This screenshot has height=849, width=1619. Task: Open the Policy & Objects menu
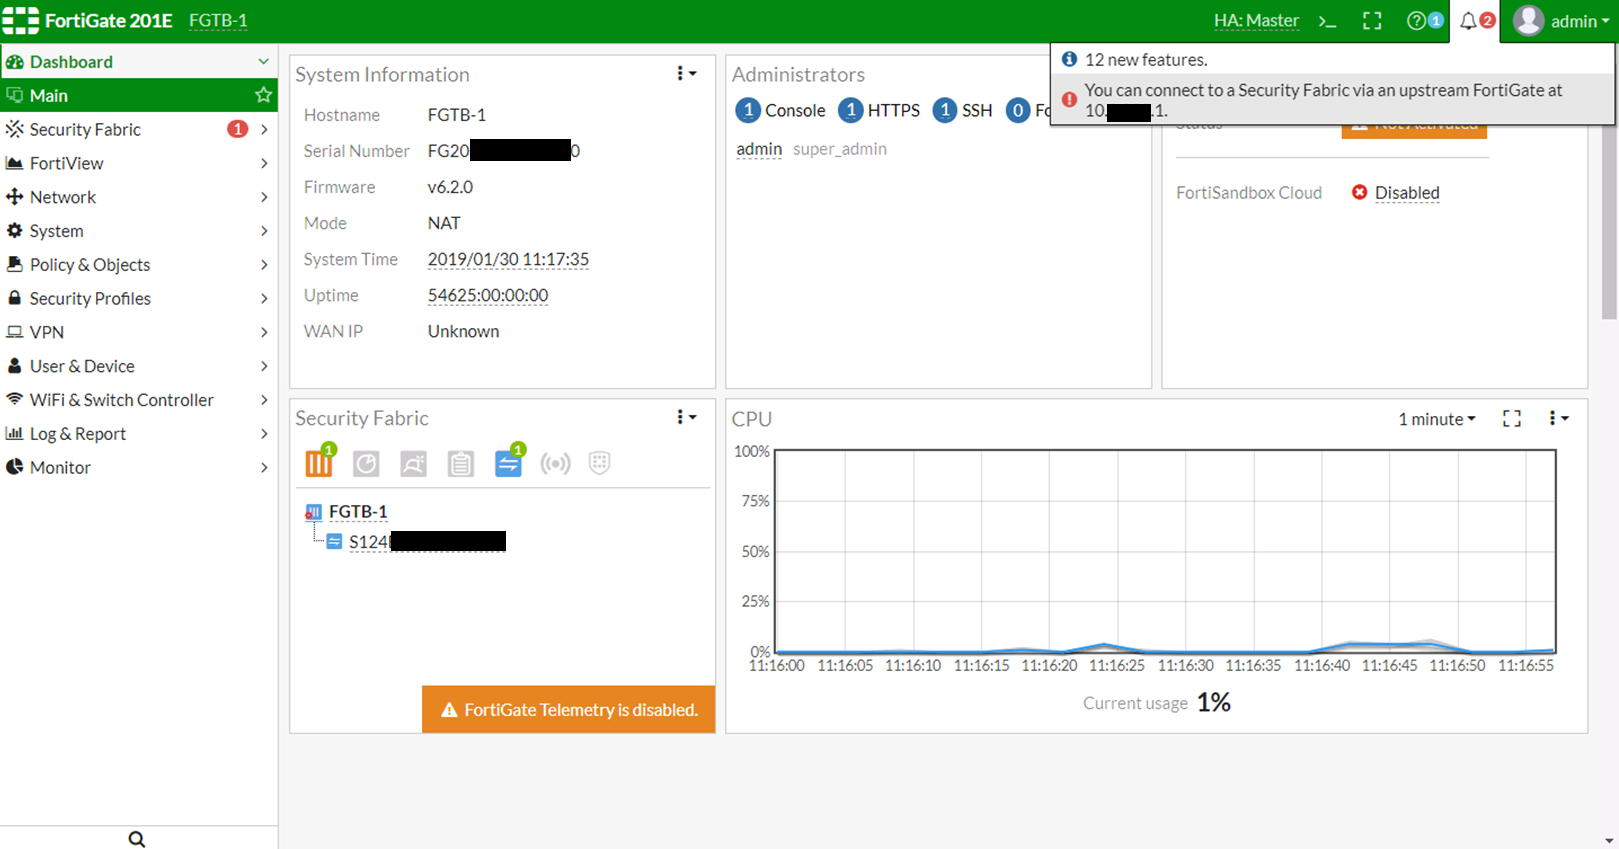coord(139,265)
